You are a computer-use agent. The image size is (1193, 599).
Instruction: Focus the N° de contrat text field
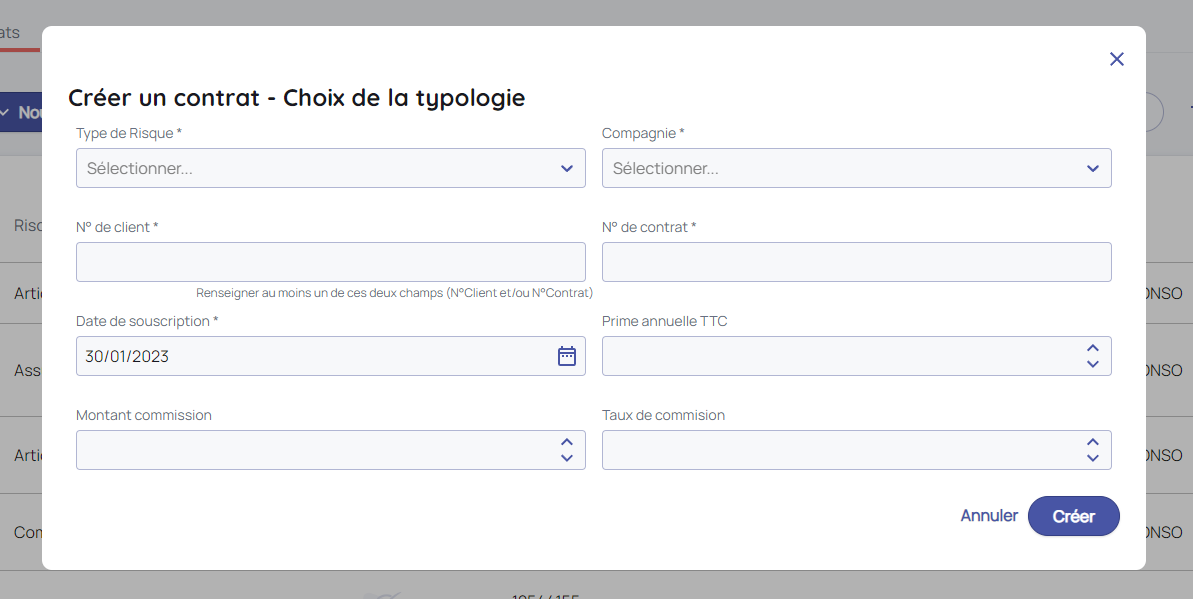856,262
